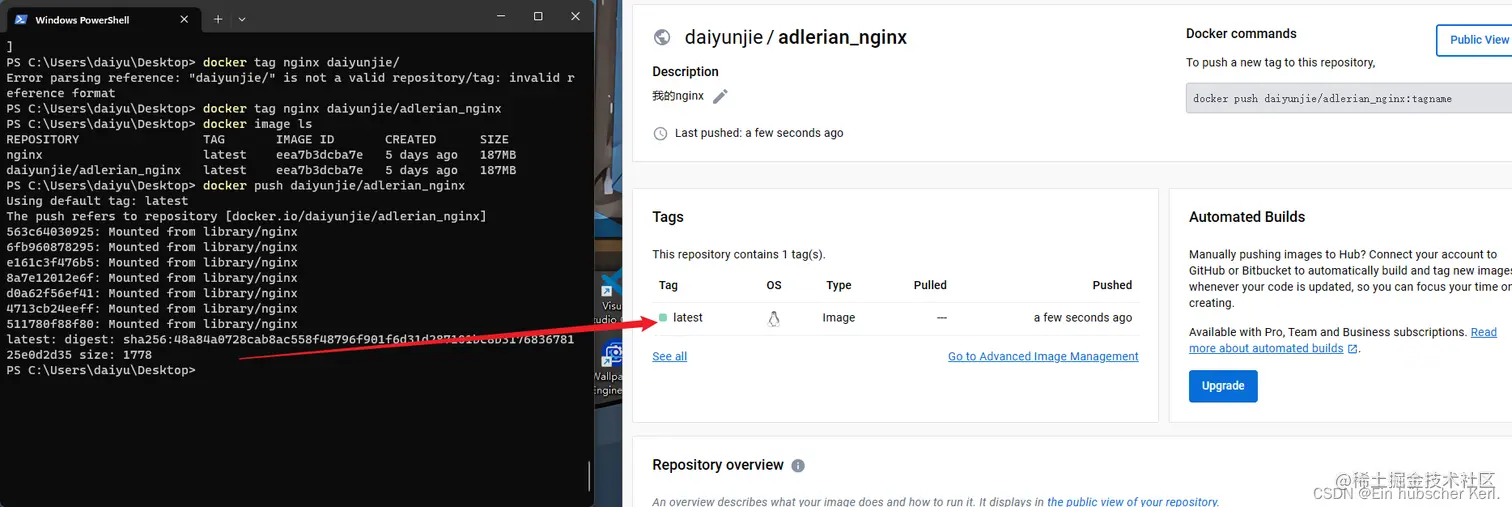Click the Repository overview heading
1512x507 pixels.
point(718,465)
